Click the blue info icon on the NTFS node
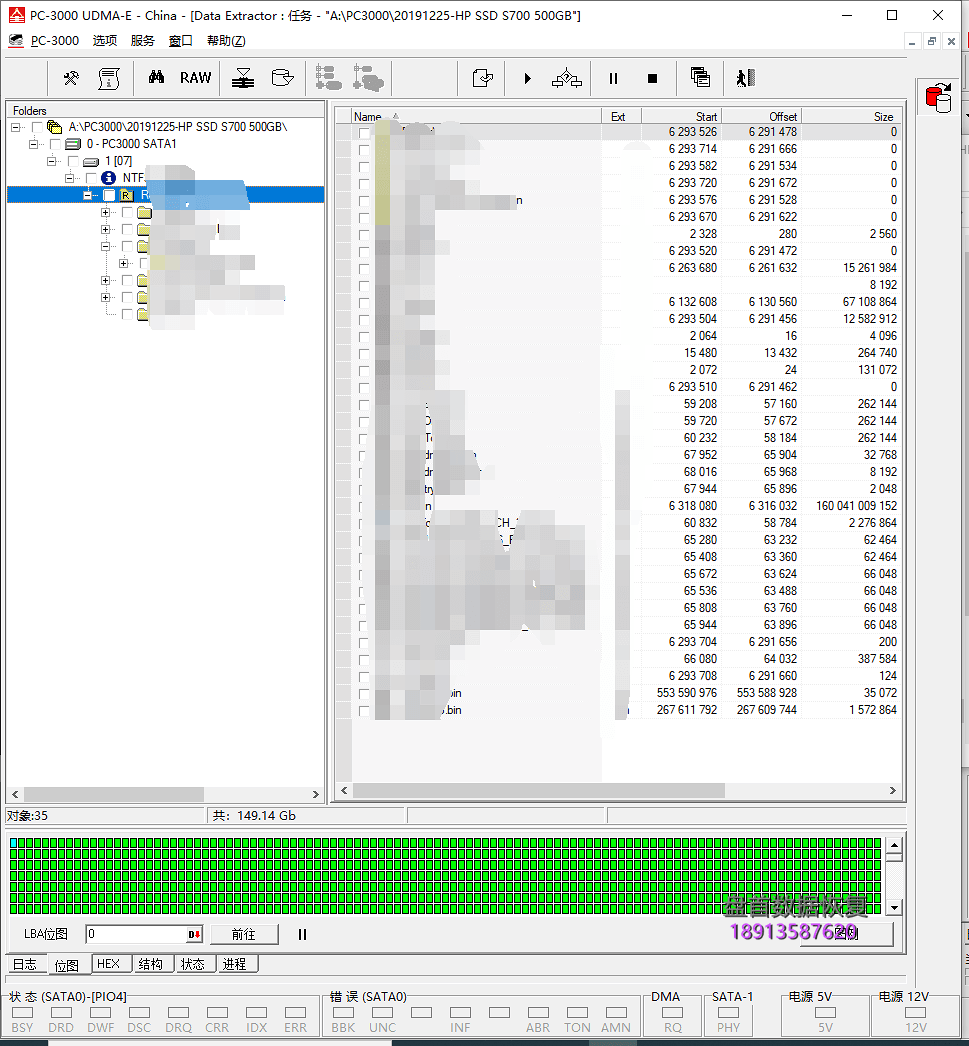This screenshot has width=969, height=1046. (x=108, y=178)
